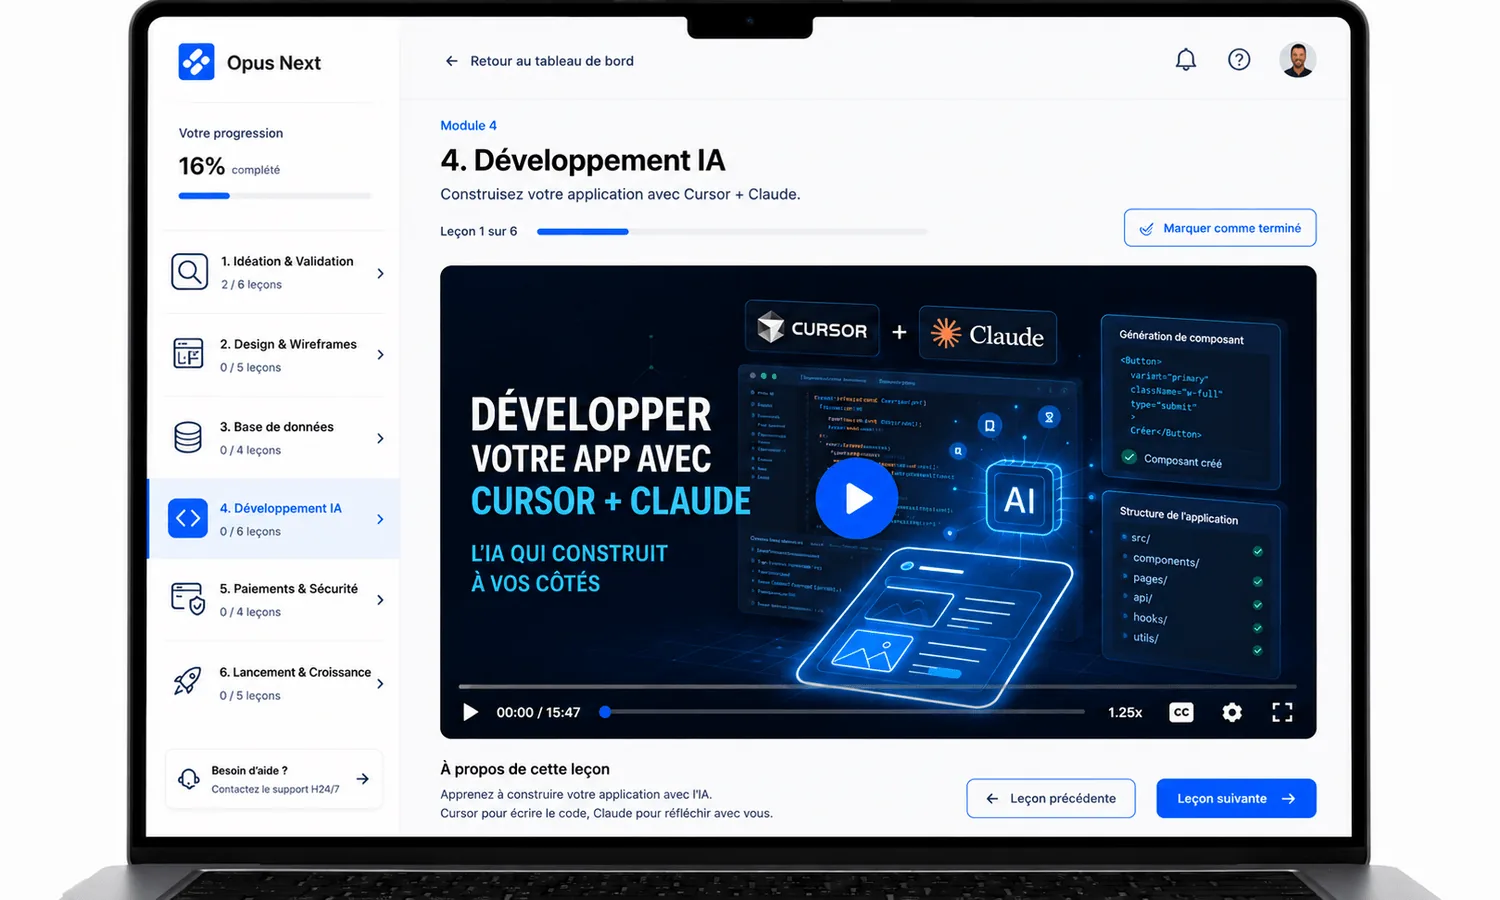
Task: Open support arrow in Besoin d'aide card
Action: 362,779
